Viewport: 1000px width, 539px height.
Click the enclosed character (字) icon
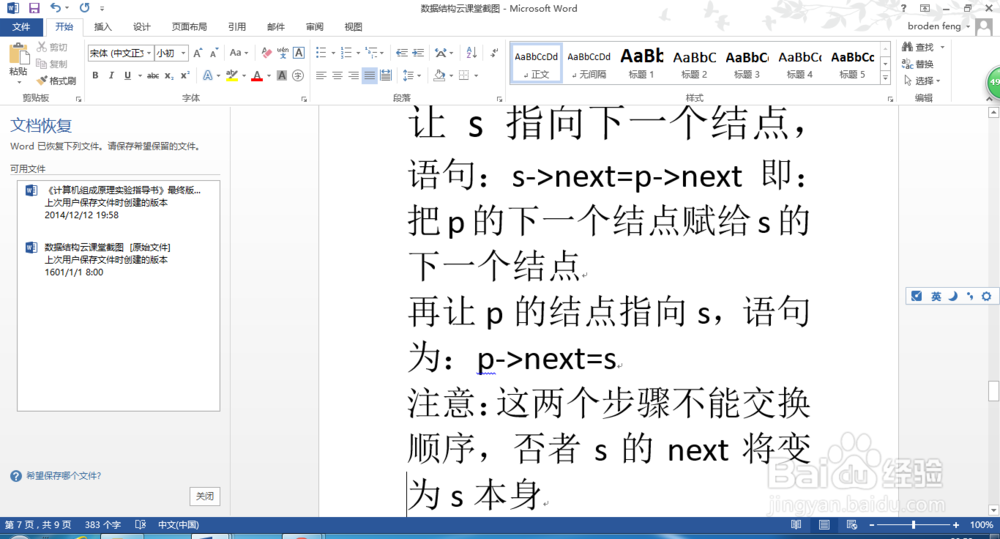tap(298, 75)
